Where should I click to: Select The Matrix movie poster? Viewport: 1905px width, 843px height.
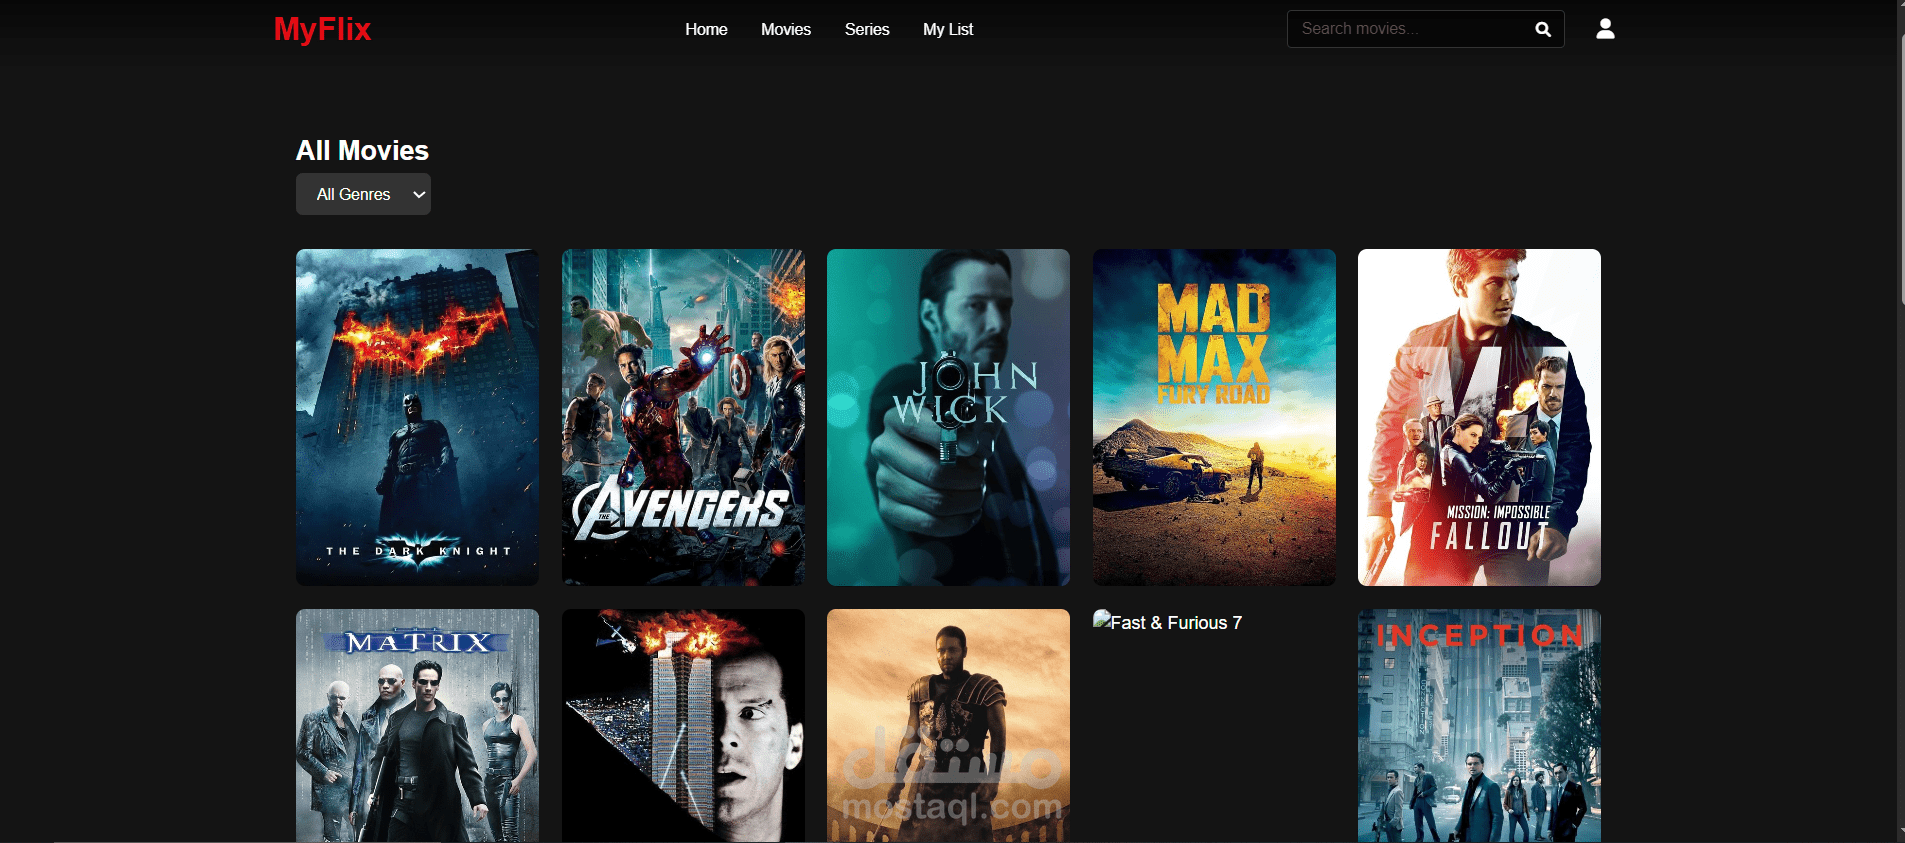(417, 726)
